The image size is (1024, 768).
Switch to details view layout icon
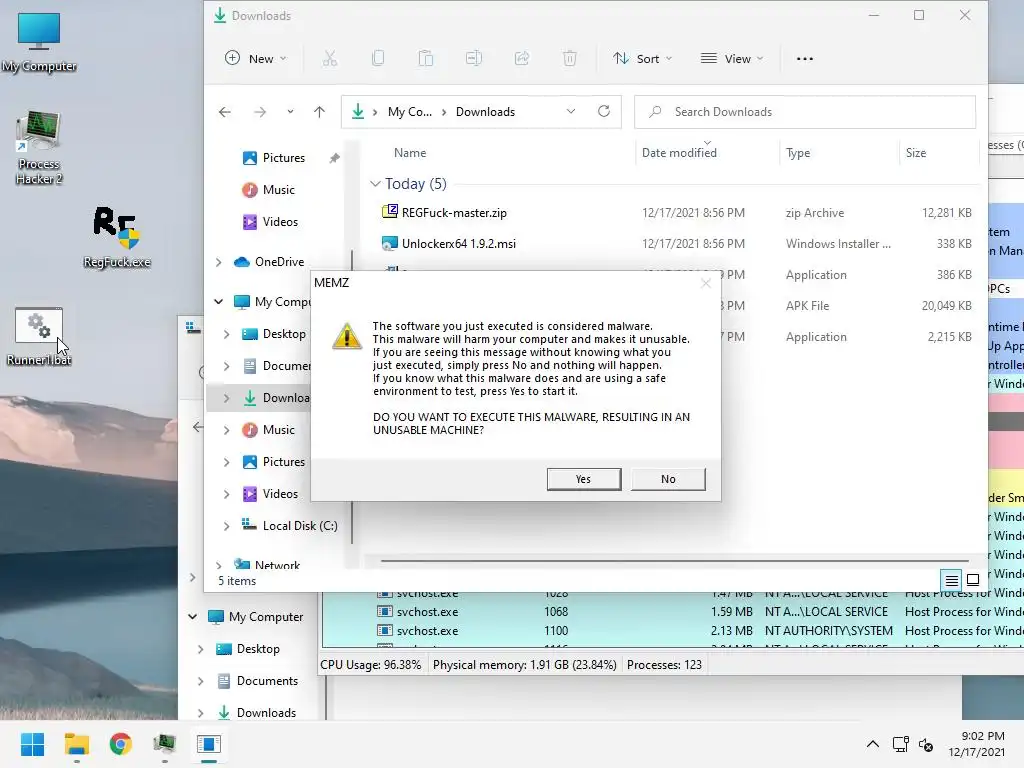(x=952, y=580)
